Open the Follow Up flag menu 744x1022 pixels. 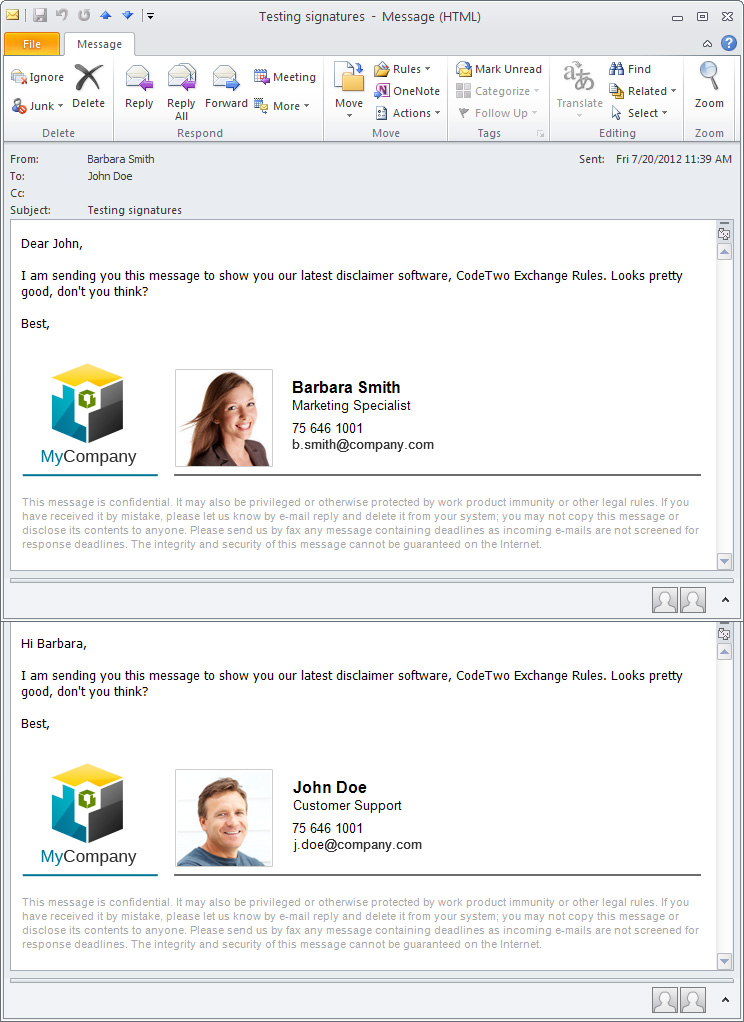tap(497, 113)
